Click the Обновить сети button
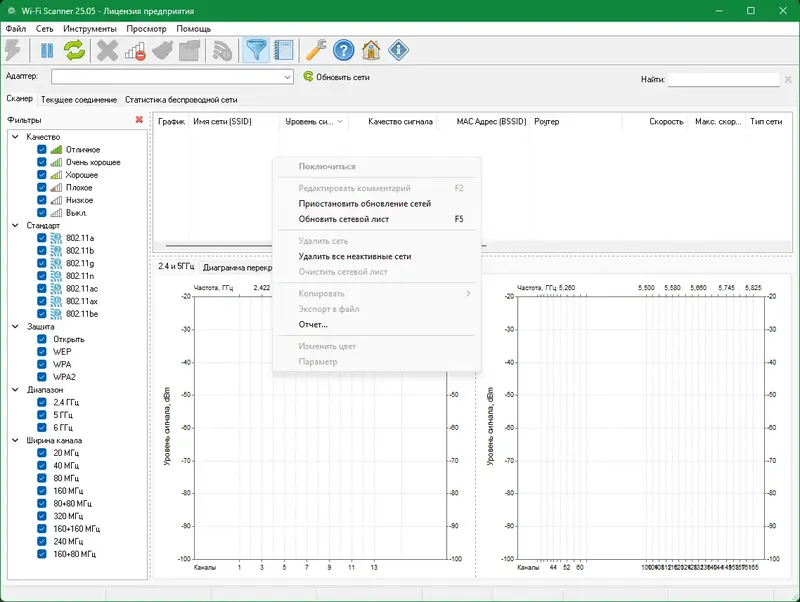 337,77
